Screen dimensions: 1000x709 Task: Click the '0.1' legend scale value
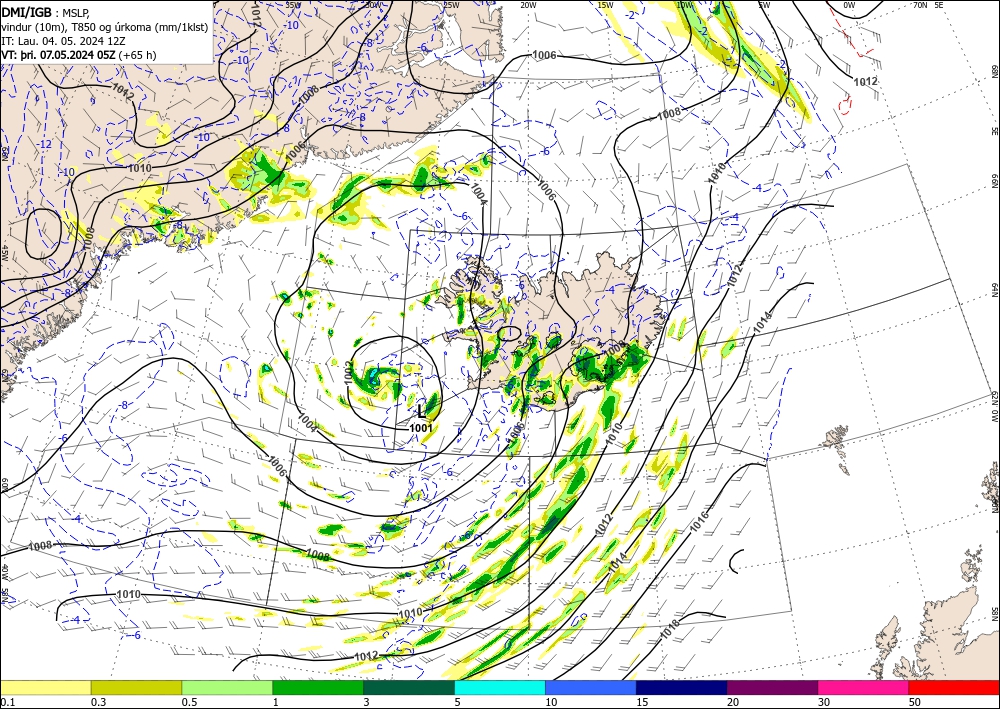tap(7, 702)
